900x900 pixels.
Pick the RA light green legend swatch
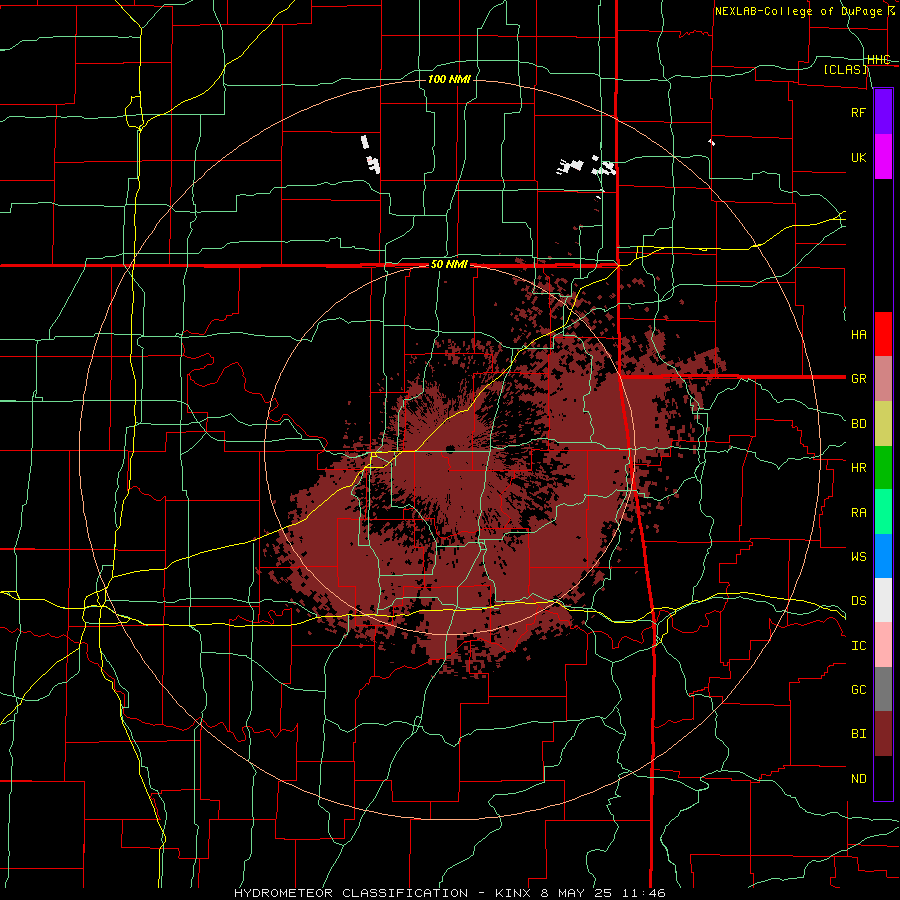click(x=883, y=512)
